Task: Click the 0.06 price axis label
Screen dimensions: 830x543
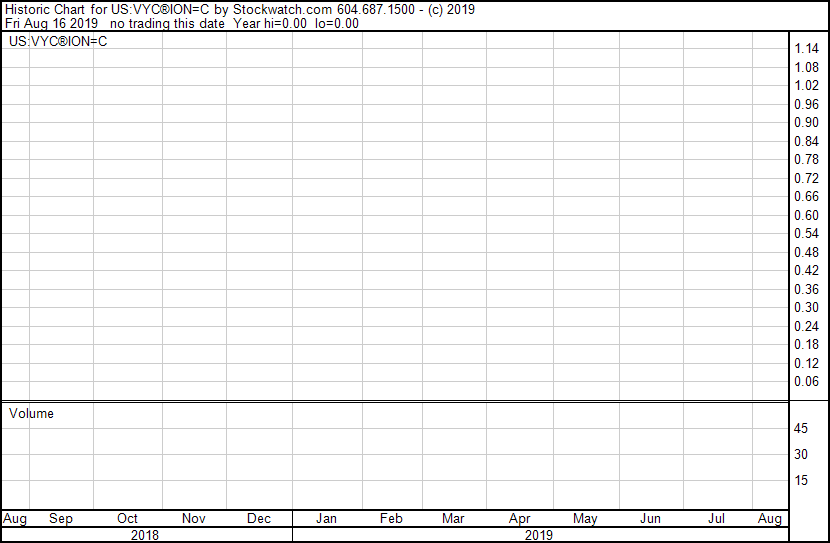Action: pos(806,382)
